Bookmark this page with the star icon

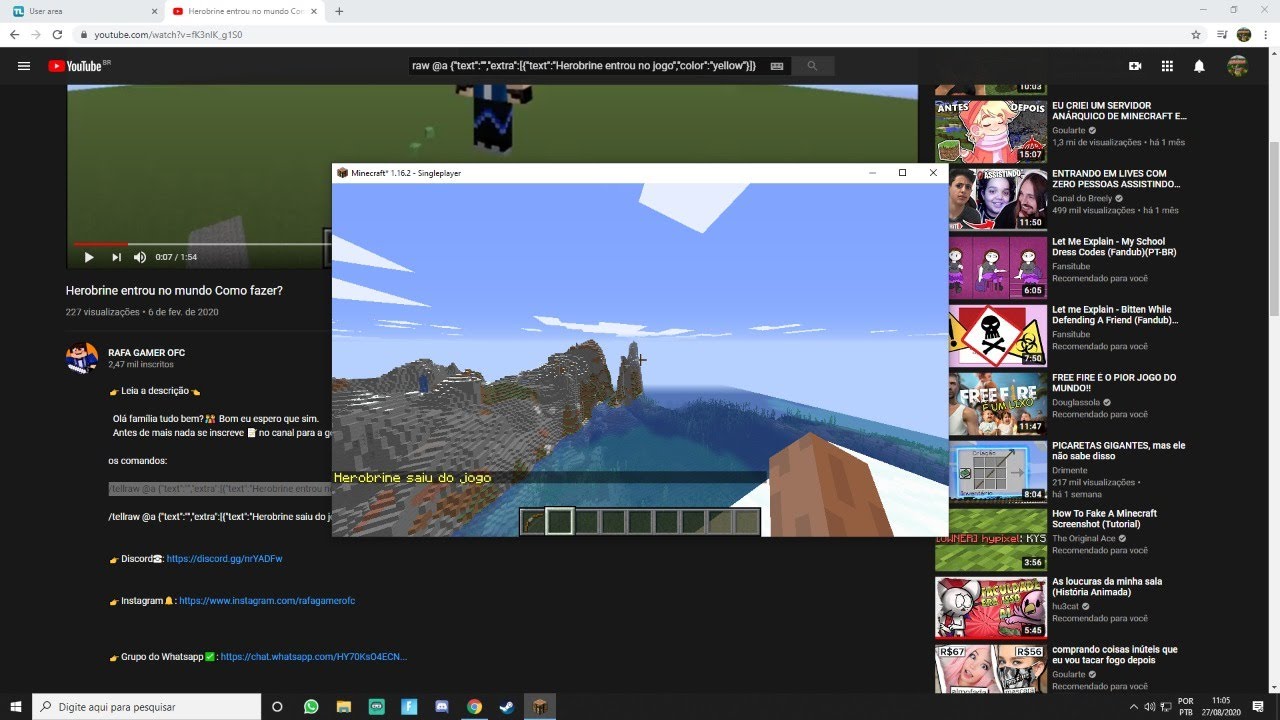(x=1196, y=34)
